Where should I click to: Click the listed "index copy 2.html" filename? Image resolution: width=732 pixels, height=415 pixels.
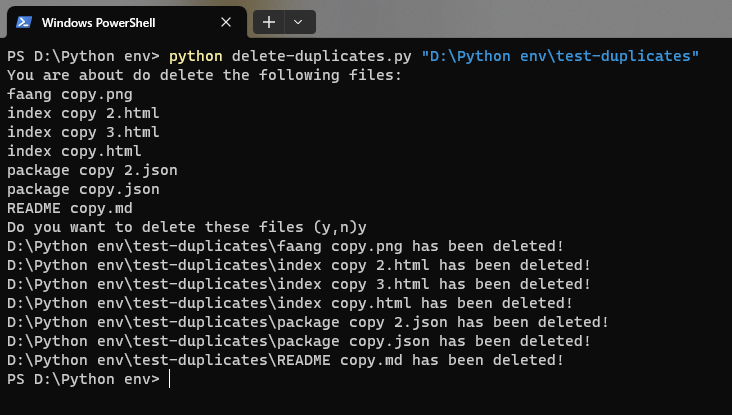[83, 113]
